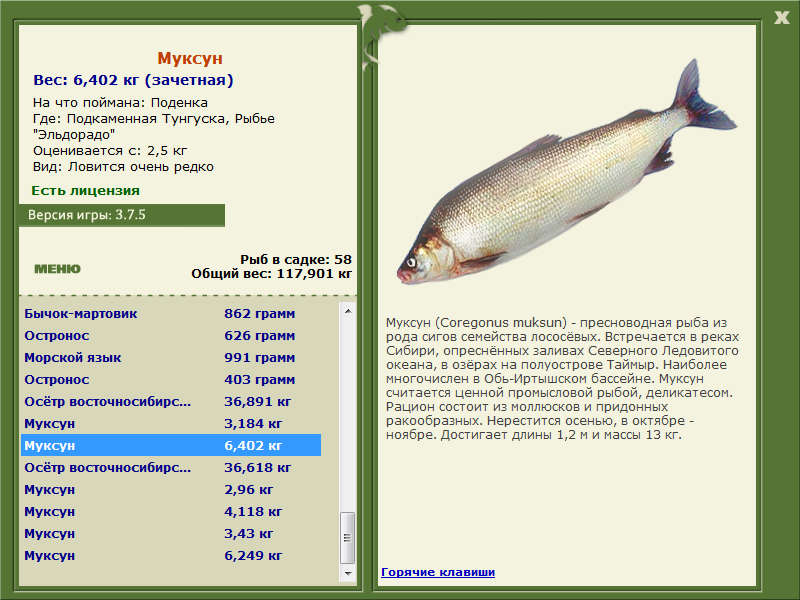Viewport: 800px width, 600px height.
Task: Select highlighted Муксун 6,402 кг entry
Action: [171, 445]
